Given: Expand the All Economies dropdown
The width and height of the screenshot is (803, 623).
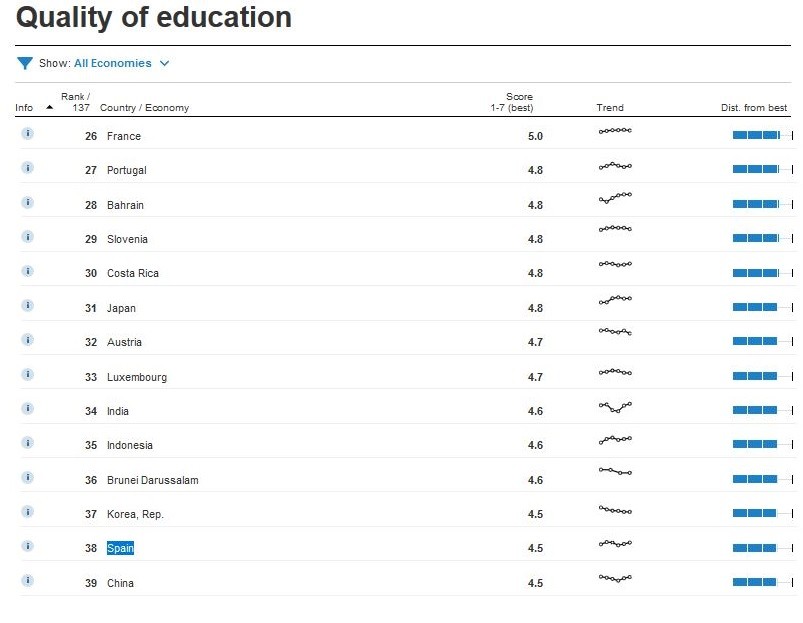Looking at the screenshot, I should coord(121,63).
